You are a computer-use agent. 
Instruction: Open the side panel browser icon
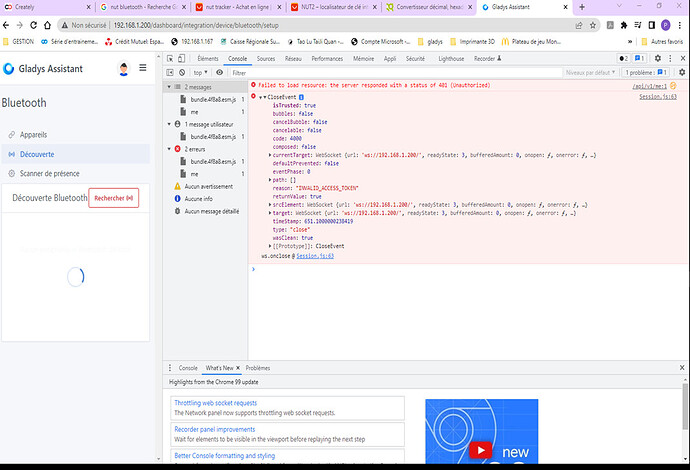[x=652, y=26]
